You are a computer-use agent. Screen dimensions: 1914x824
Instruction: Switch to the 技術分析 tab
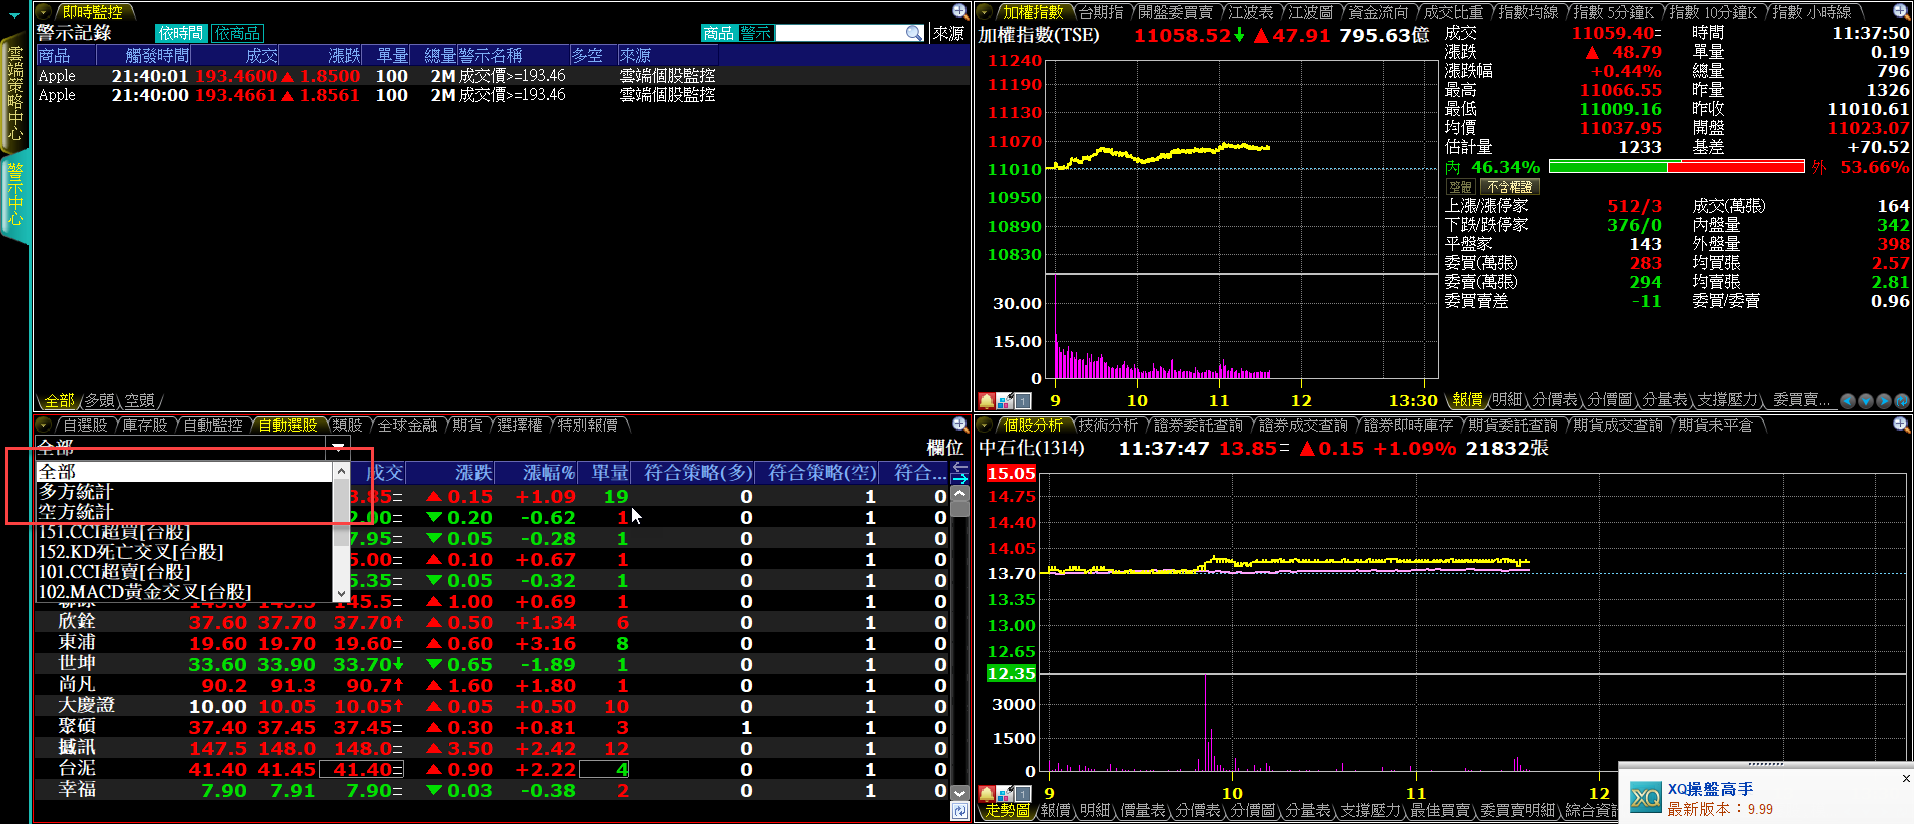coord(1107,425)
